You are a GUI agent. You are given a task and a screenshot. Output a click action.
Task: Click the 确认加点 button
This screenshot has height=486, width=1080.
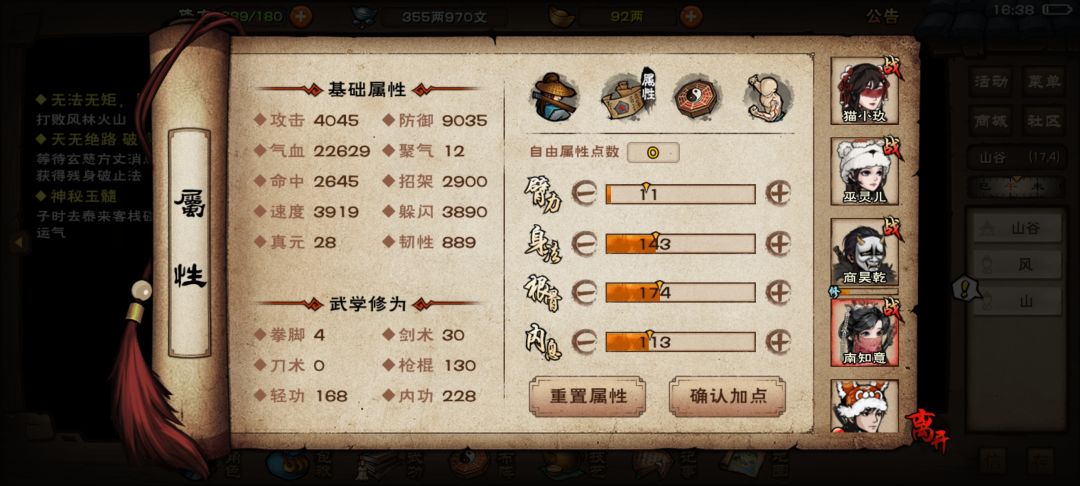[727, 397]
